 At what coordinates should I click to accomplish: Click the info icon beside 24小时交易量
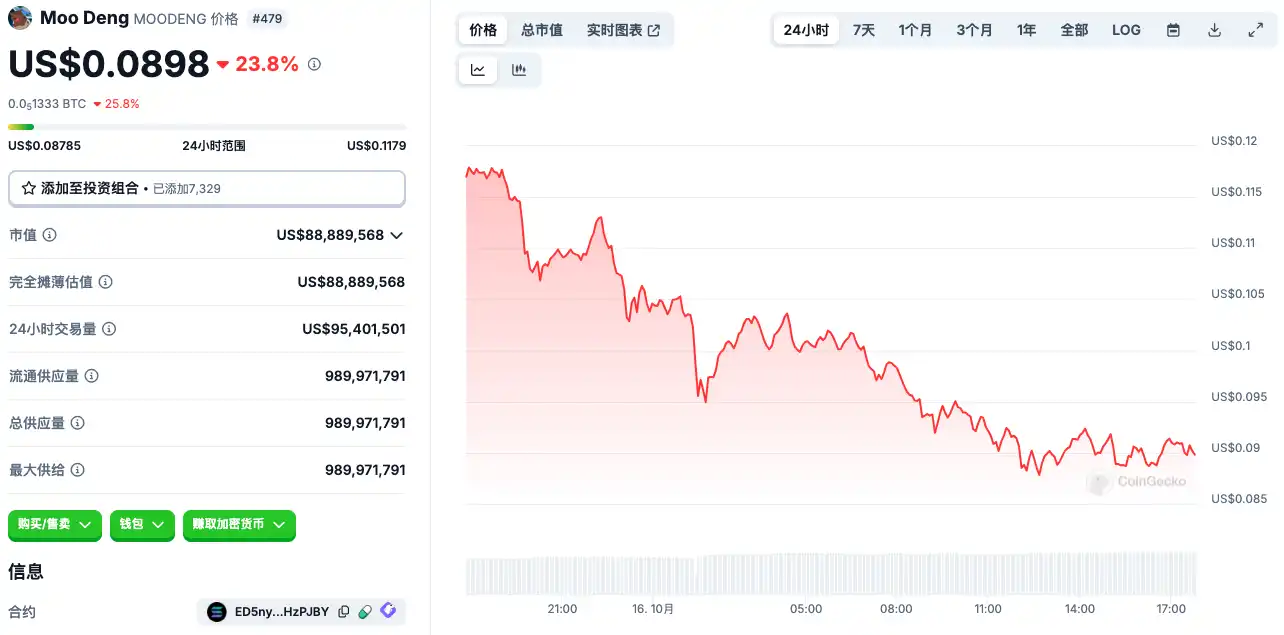(x=109, y=329)
